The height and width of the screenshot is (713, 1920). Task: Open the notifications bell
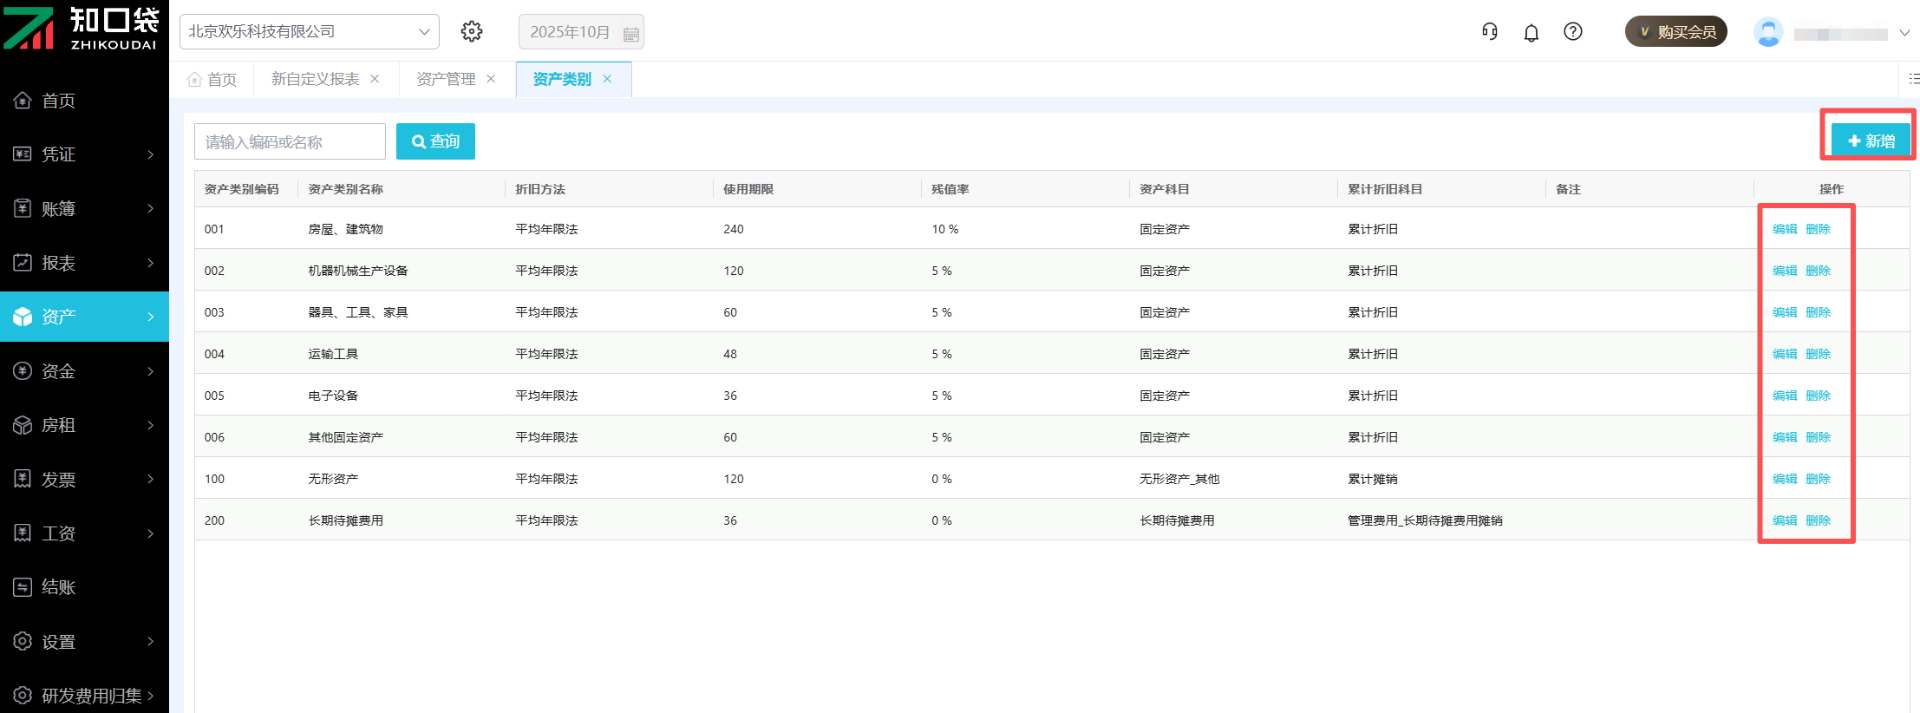click(1531, 33)
